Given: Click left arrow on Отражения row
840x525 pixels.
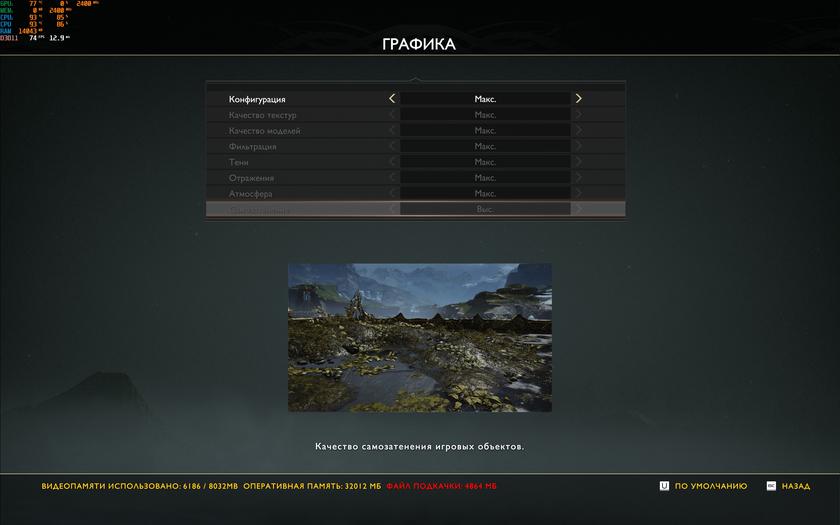Looking at the screenshot, I should (x=392, y=178).
